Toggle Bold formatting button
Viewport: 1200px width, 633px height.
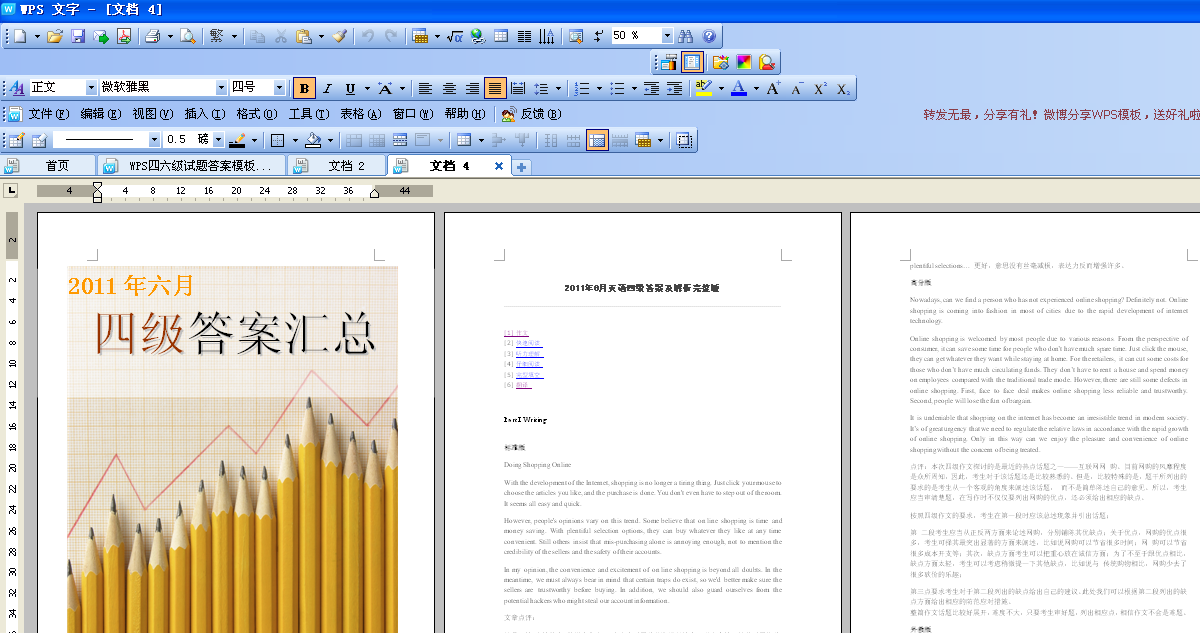[305, 88]
